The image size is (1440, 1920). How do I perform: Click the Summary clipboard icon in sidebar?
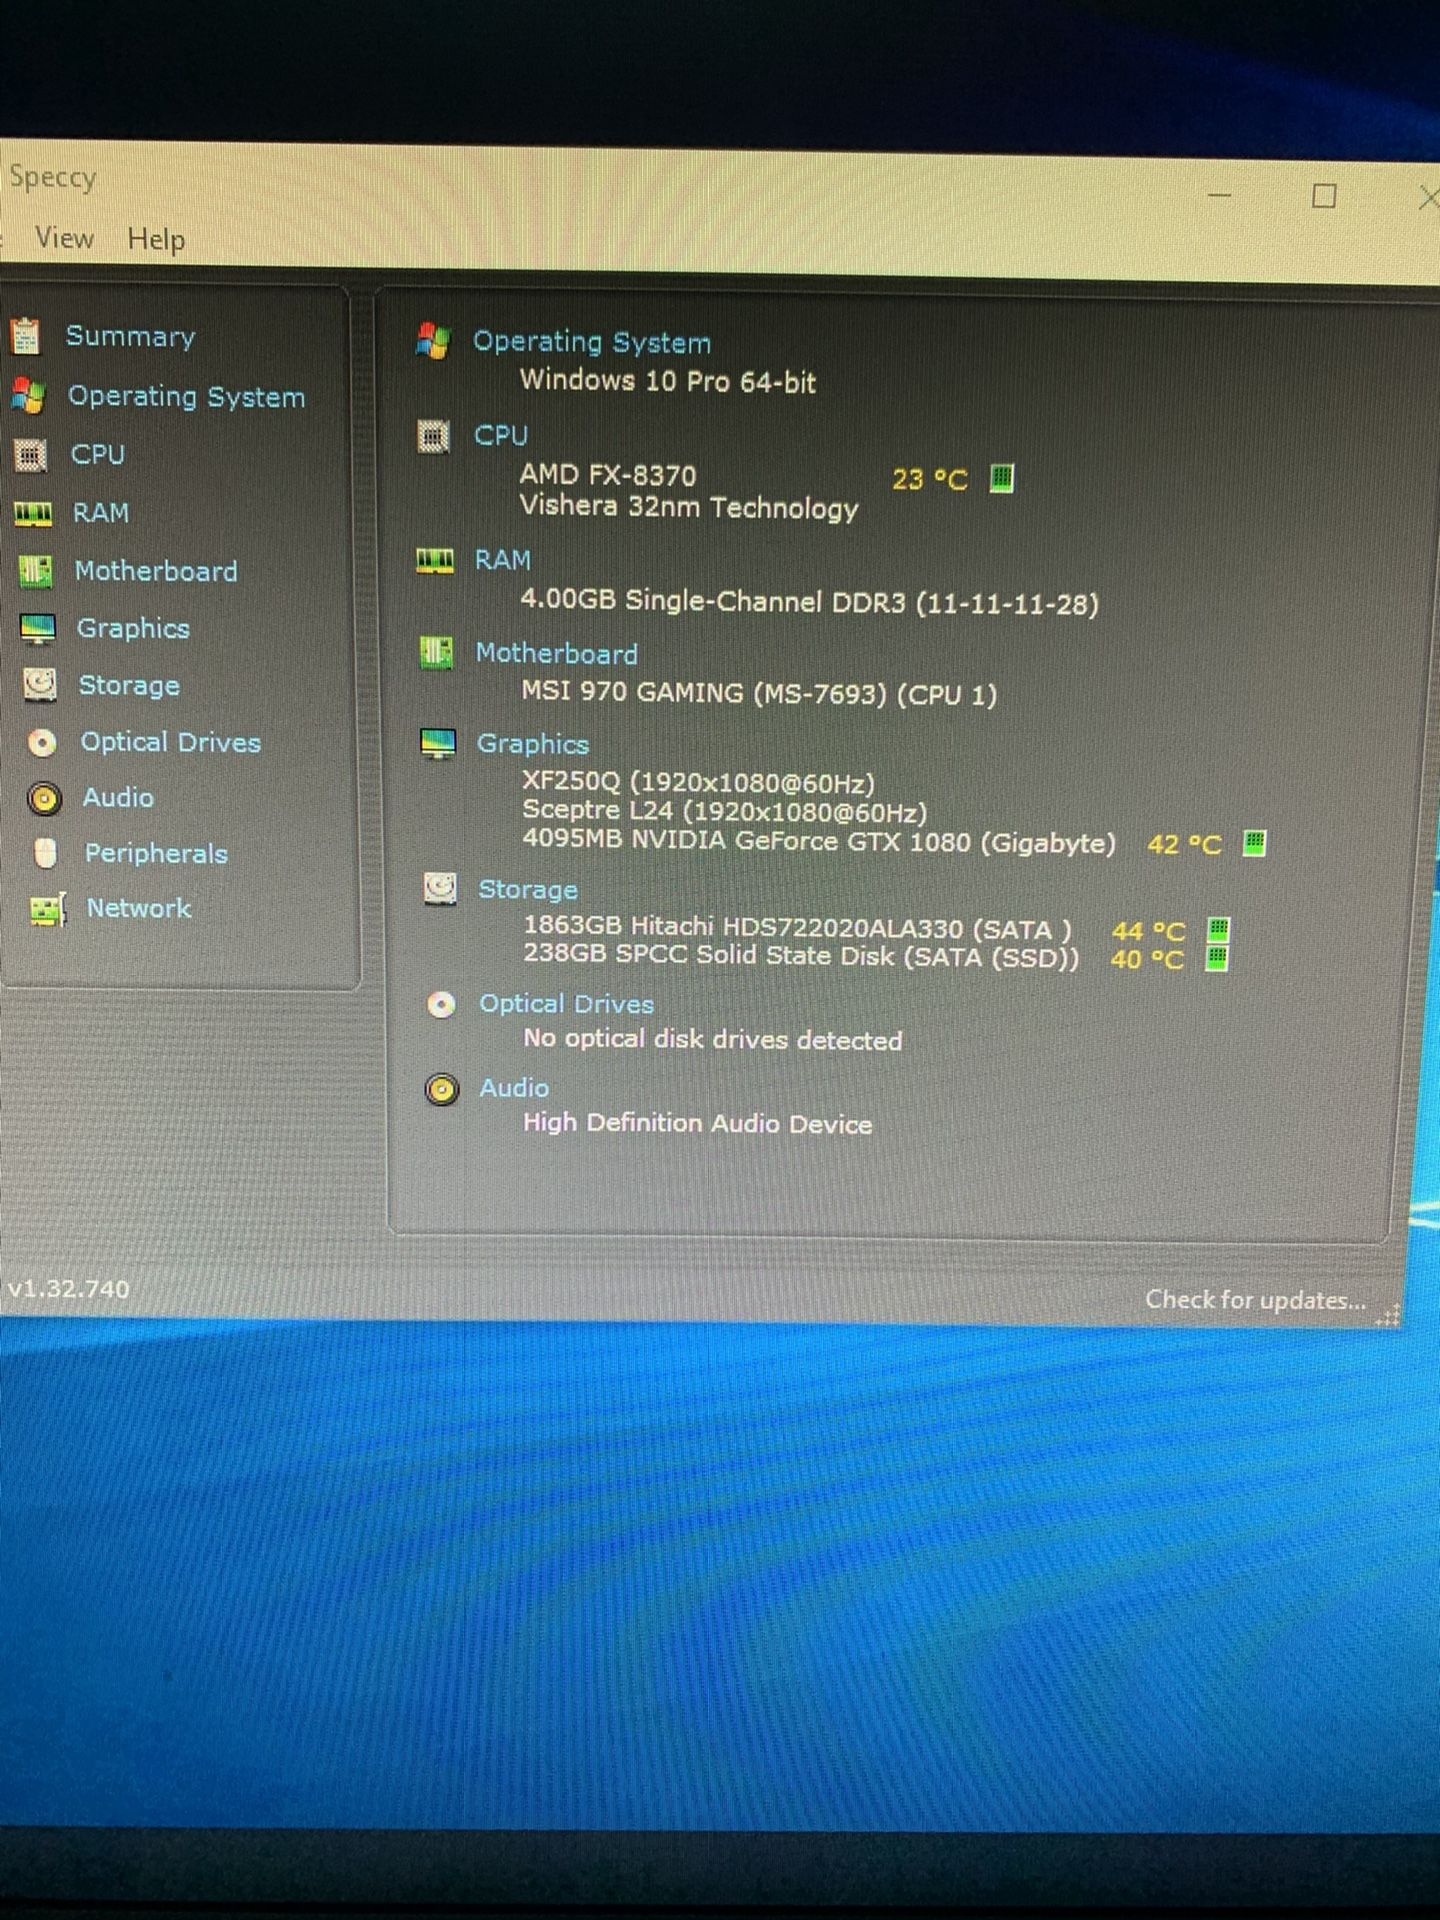click(x=26, y=337)
